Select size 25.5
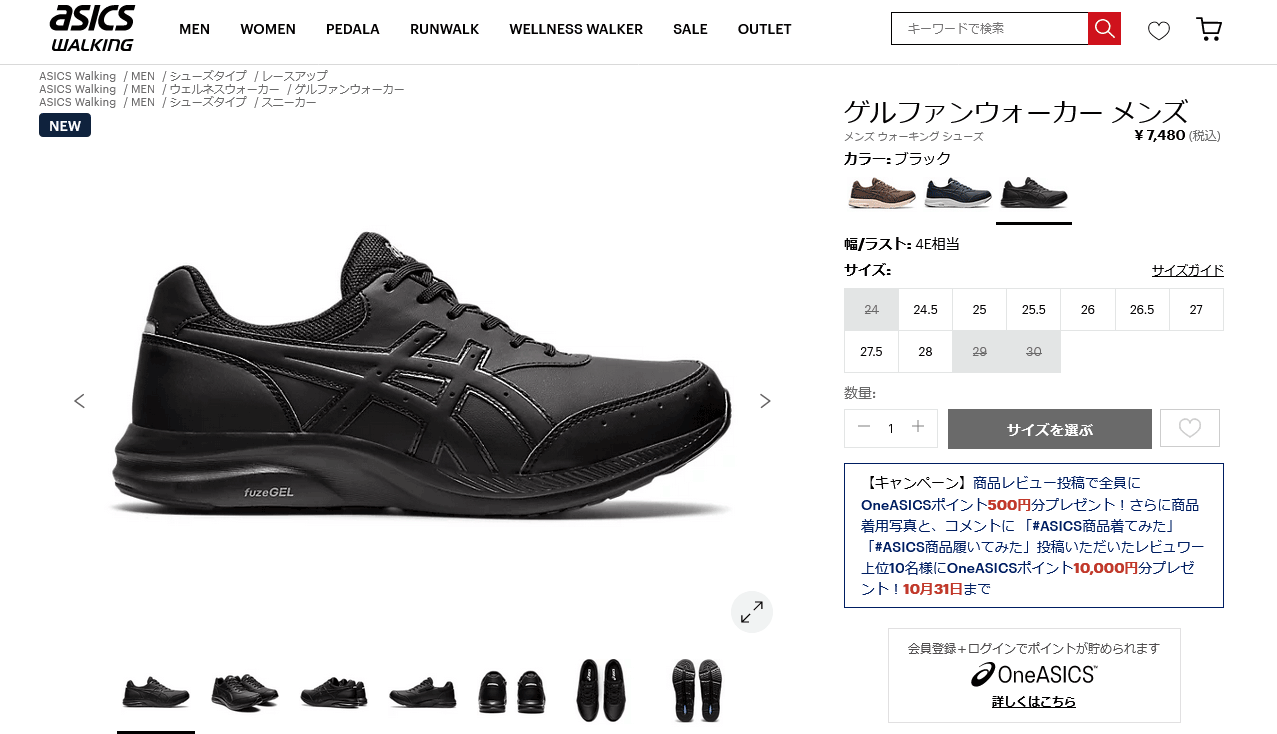The image size is (1277, 734). click(1033, 310)
